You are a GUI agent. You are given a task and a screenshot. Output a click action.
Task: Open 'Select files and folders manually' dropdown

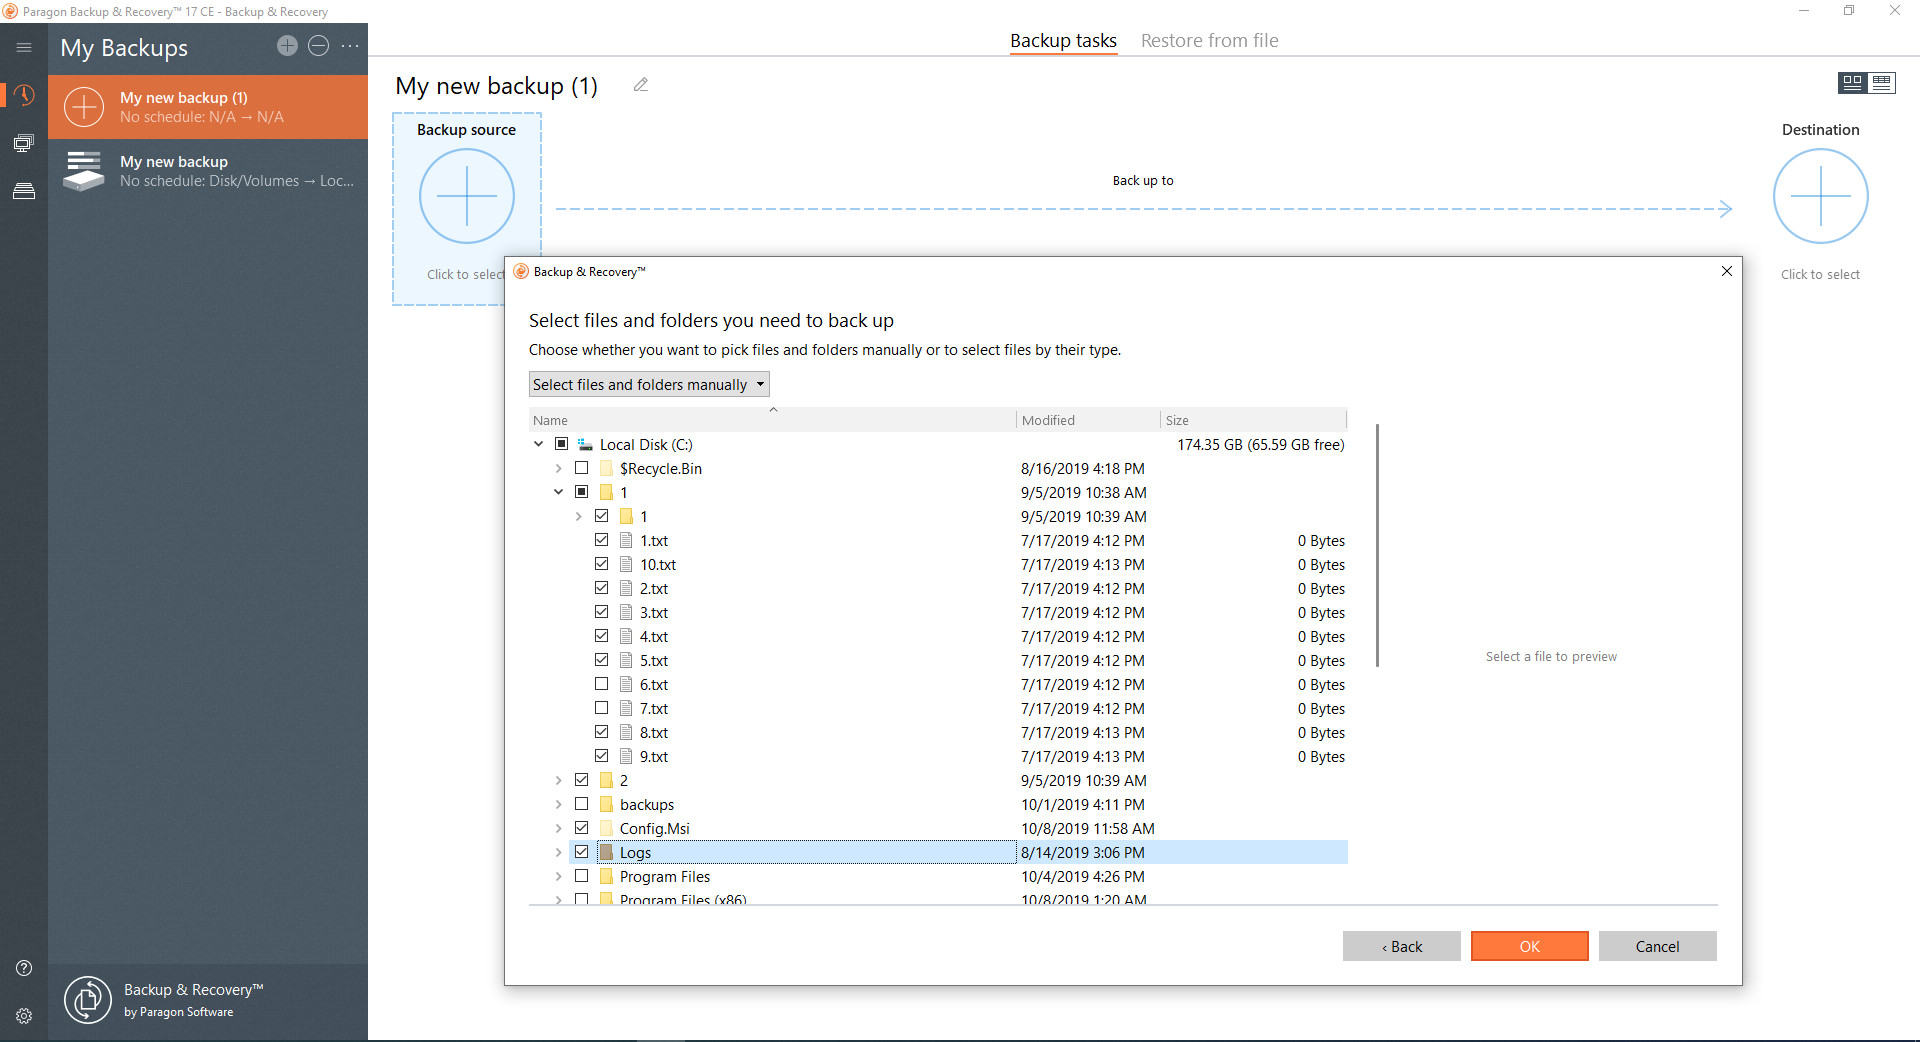649,384
